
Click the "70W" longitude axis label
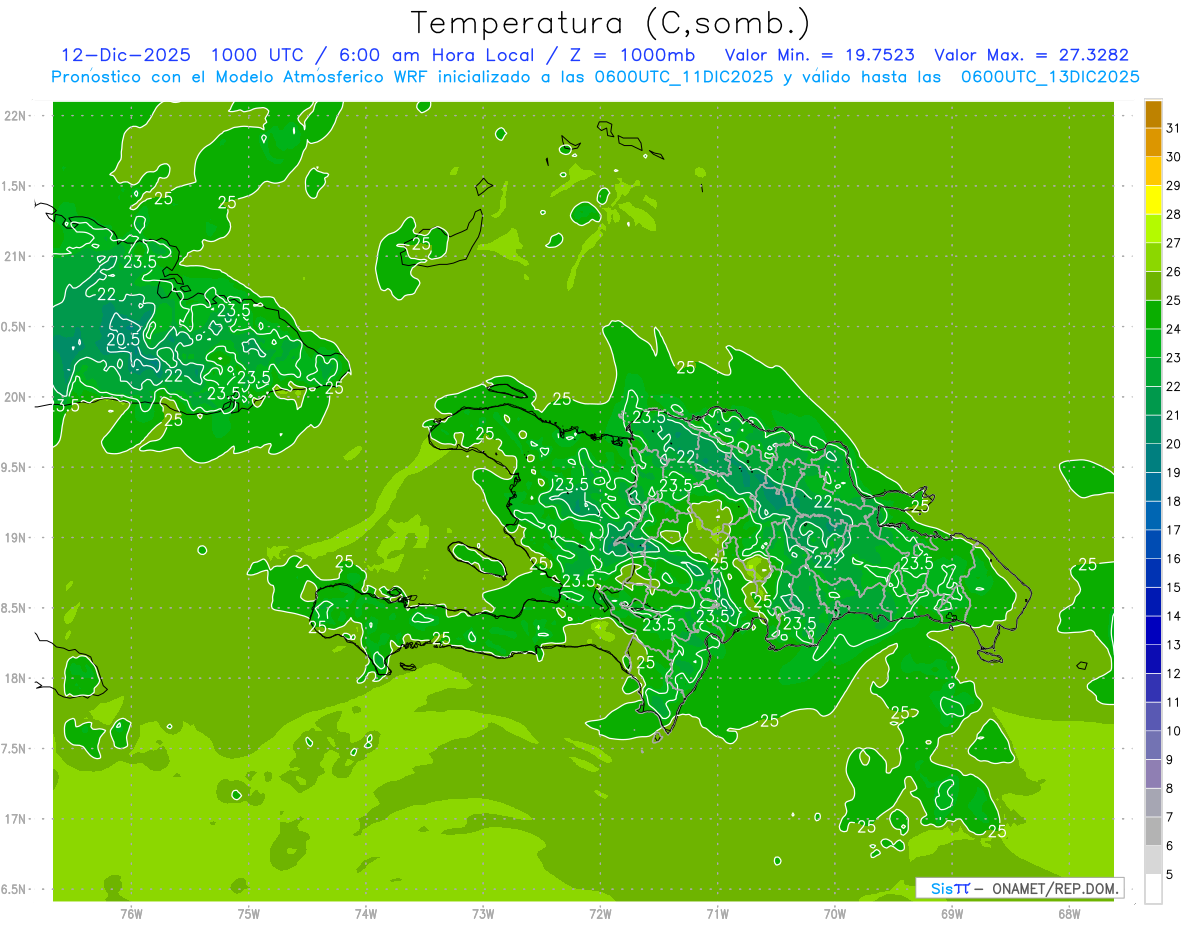(835, 914)
